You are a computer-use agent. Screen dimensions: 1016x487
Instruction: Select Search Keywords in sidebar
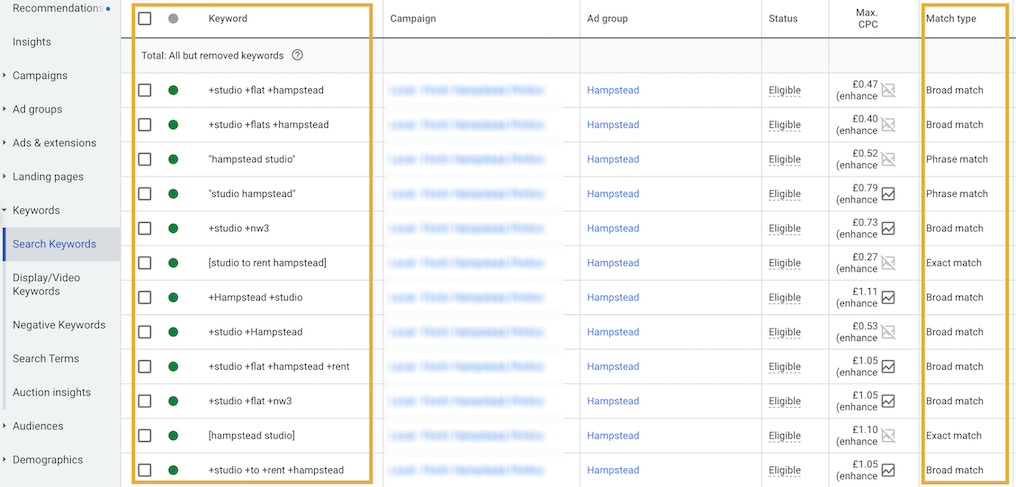[x=54, y=244]
